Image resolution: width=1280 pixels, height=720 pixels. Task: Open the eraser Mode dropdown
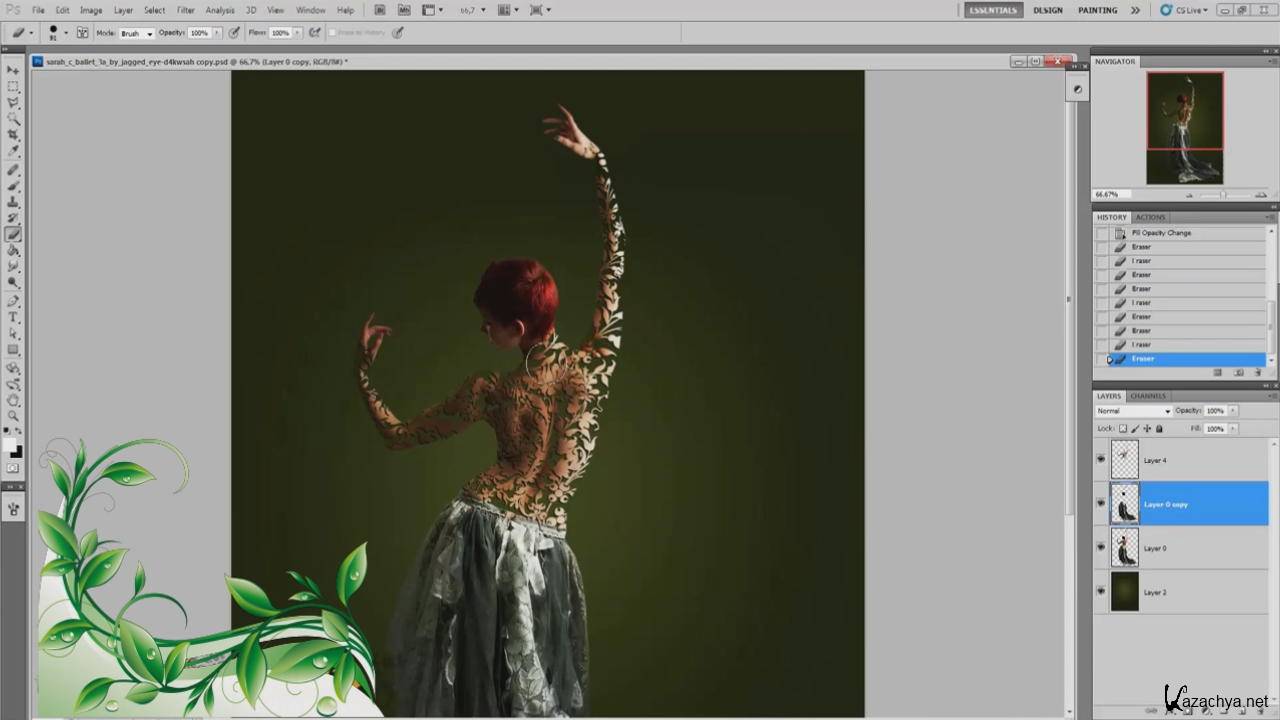pyautogui.click(x=137, y=33)
